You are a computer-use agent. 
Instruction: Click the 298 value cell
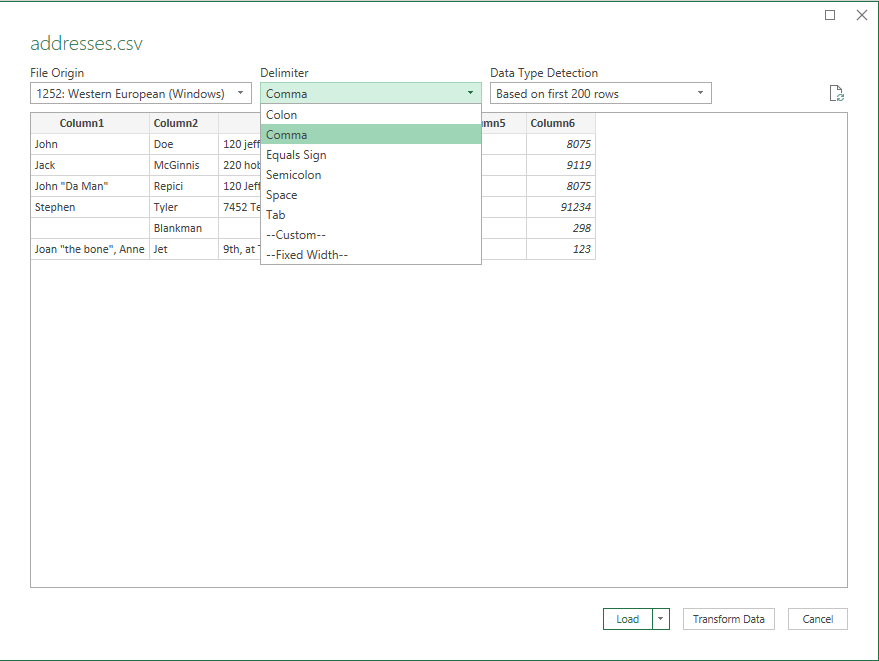point(561,228)
